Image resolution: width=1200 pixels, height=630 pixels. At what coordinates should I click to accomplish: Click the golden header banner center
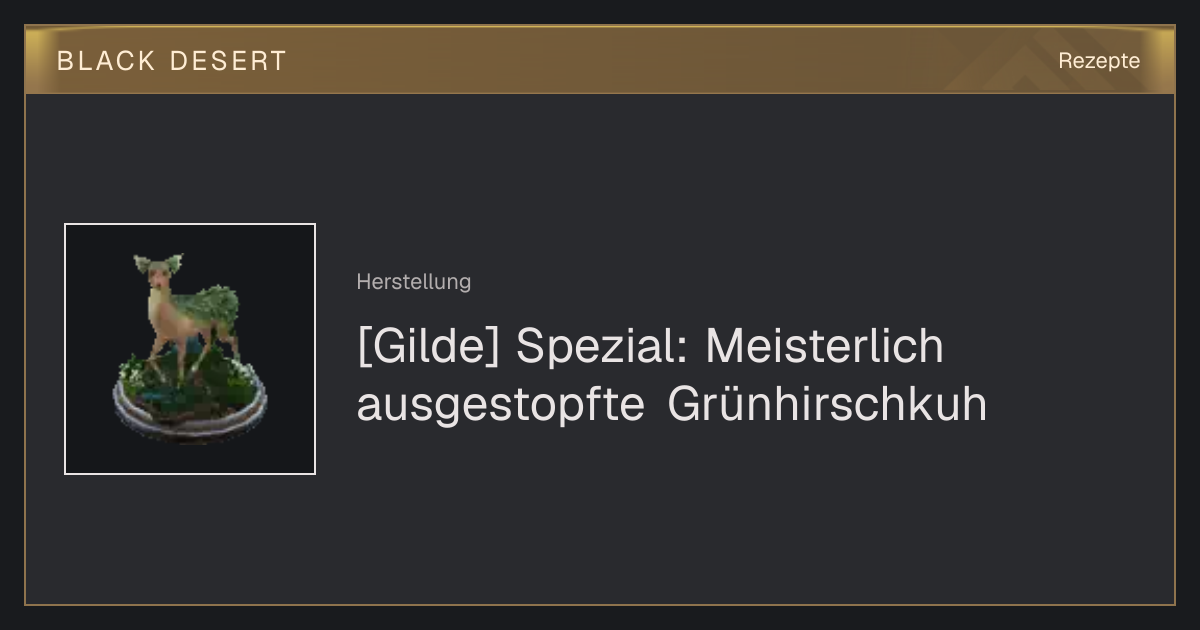pyautogui.click(x=600, y=60)
